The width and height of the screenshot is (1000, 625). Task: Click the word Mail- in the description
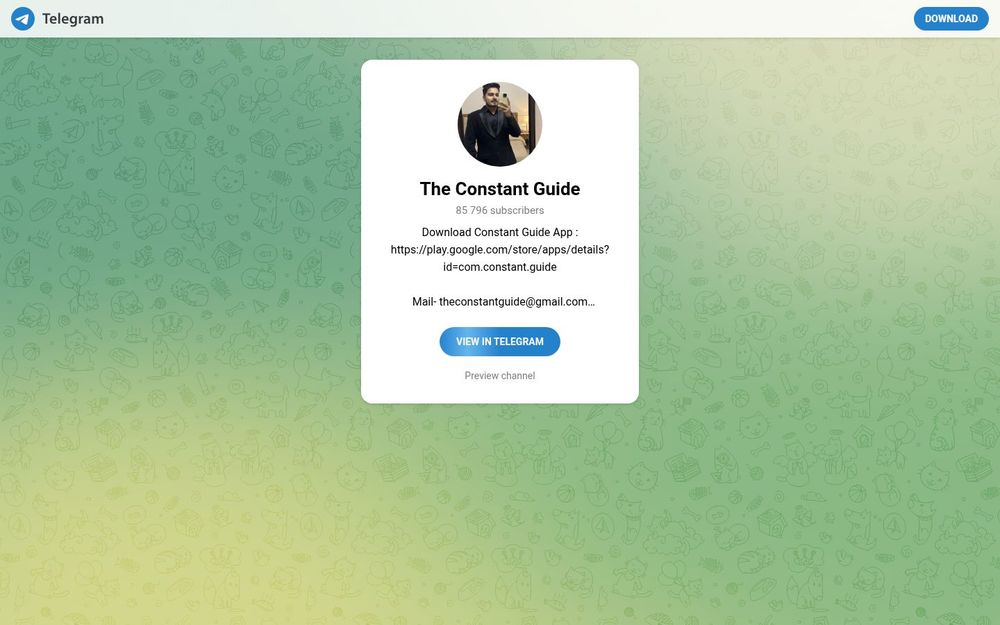(424, 302)
